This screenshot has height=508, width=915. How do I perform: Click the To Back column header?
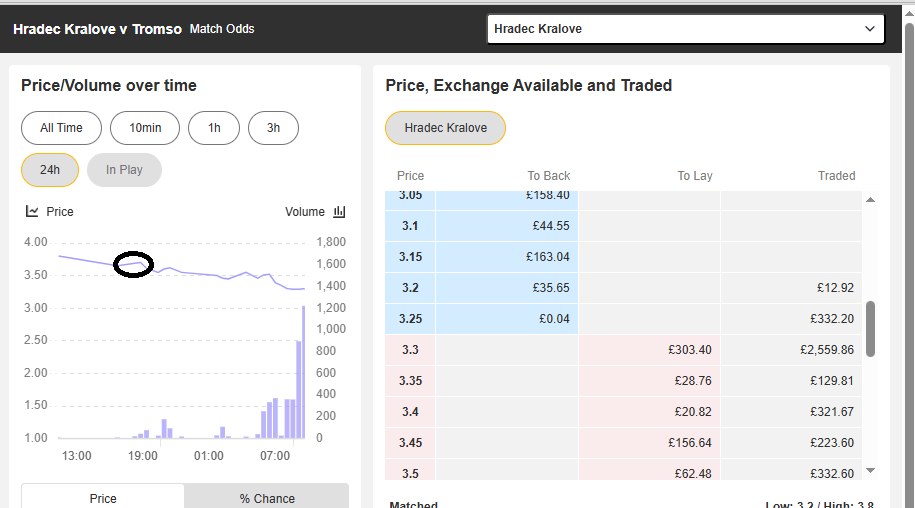pyautogui.click(x=549, y=176)
